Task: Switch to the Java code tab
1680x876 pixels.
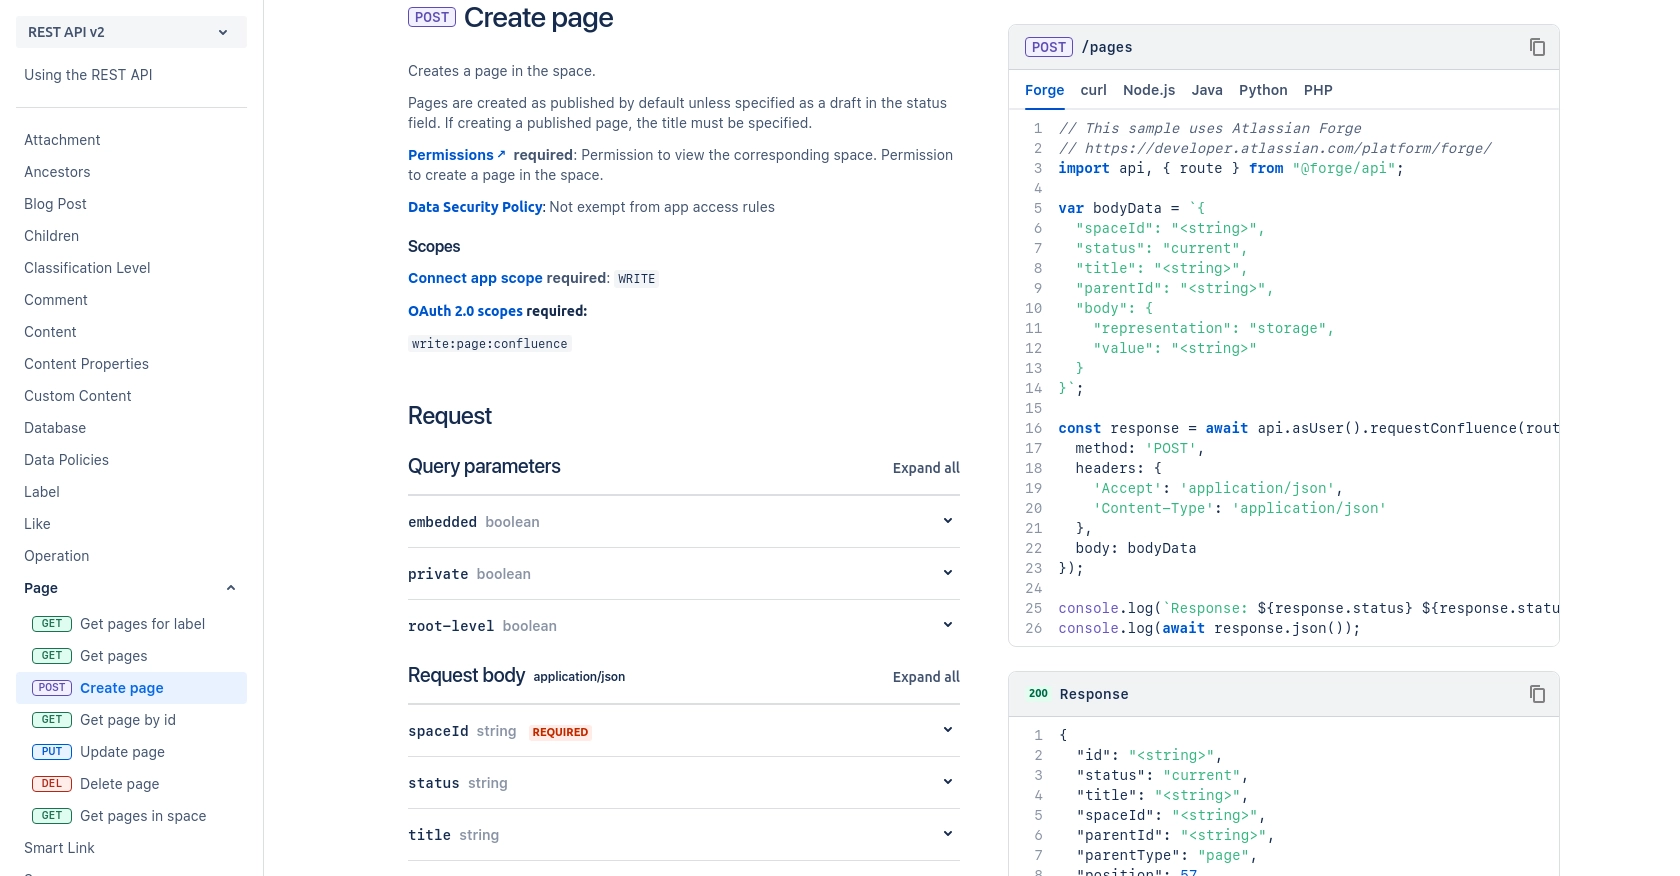Action: click(x=1207, y=90)
